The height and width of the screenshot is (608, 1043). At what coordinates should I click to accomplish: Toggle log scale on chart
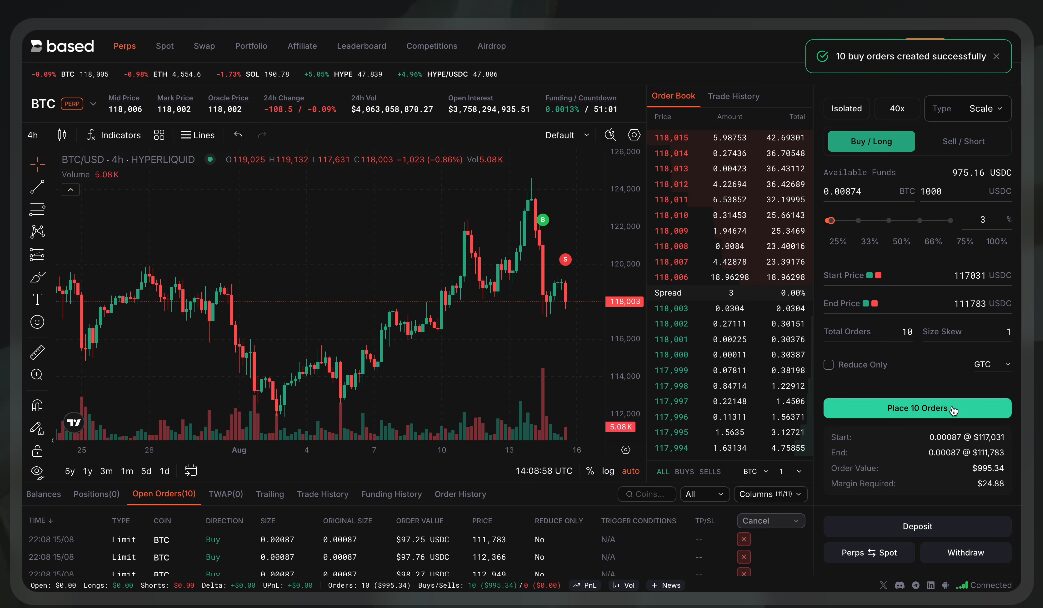pyautogui.click(x=608, y=471)
